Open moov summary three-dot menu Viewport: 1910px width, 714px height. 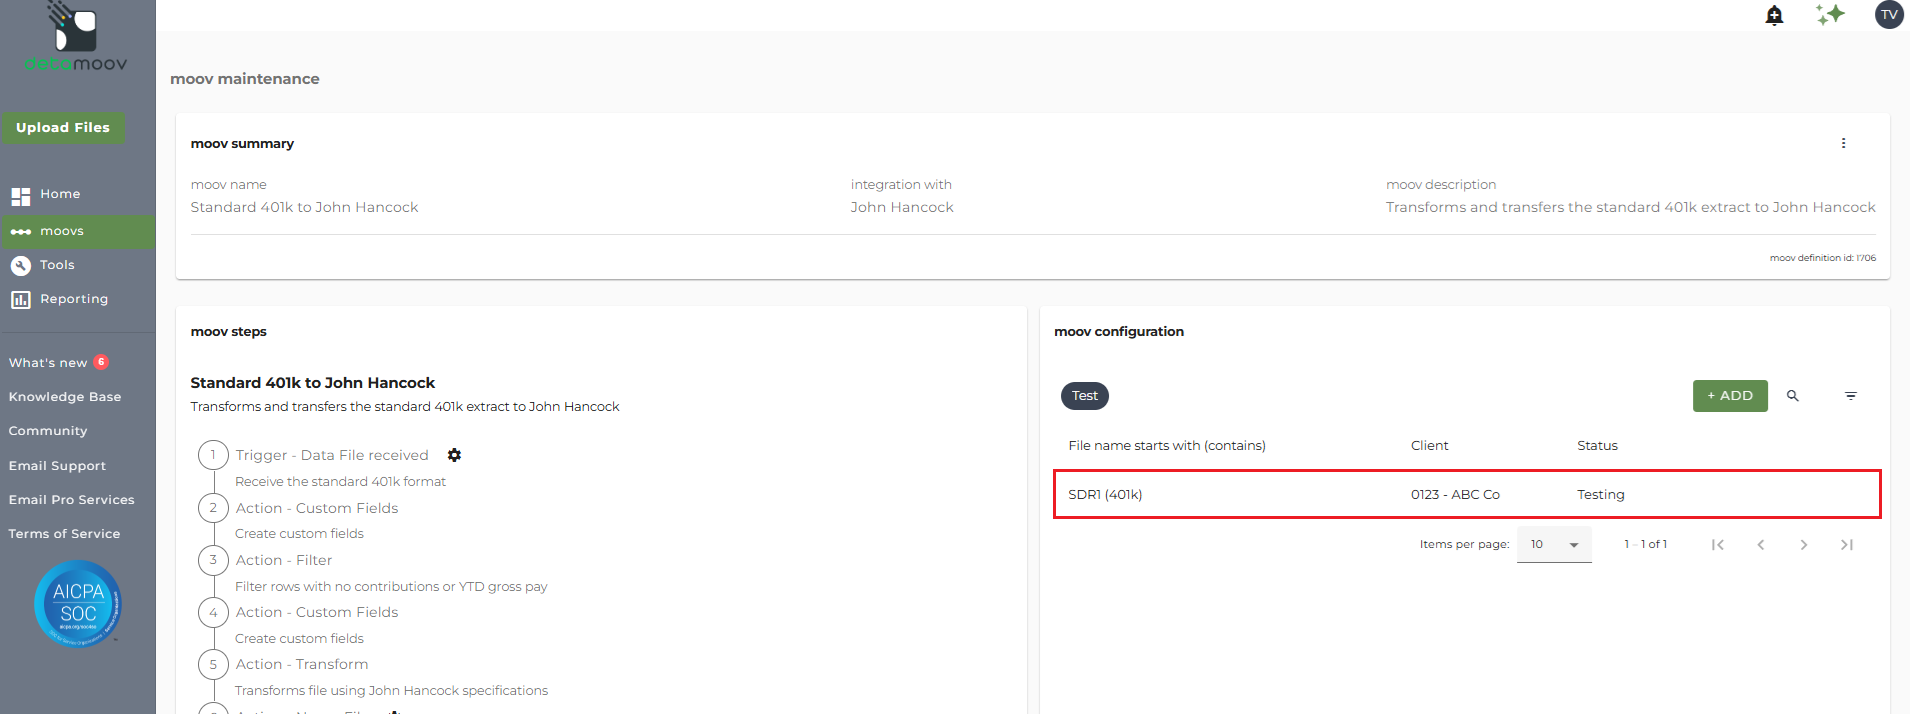(1843, 143)
